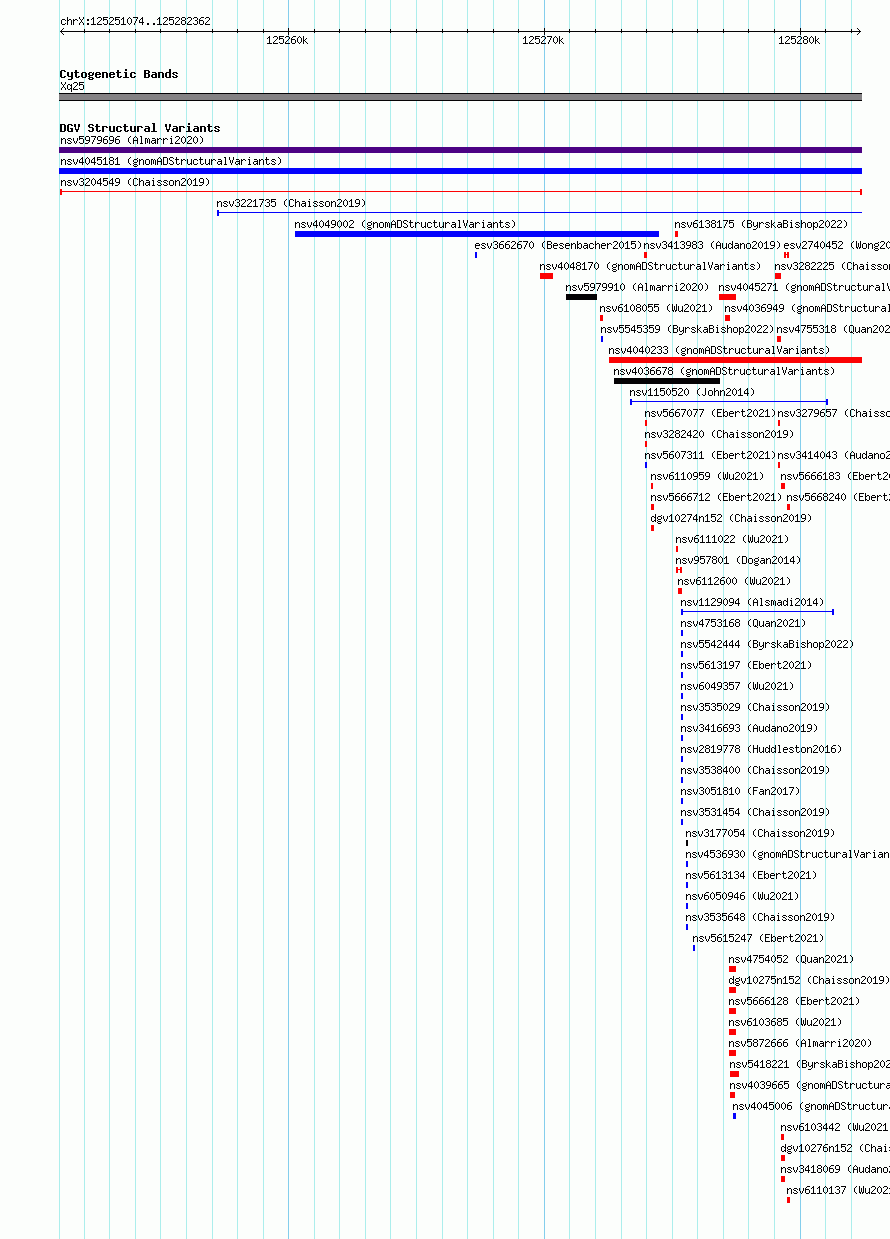
Task: Click the nsv4045181 gnomAD variant label
Action: tap(171, 161)
